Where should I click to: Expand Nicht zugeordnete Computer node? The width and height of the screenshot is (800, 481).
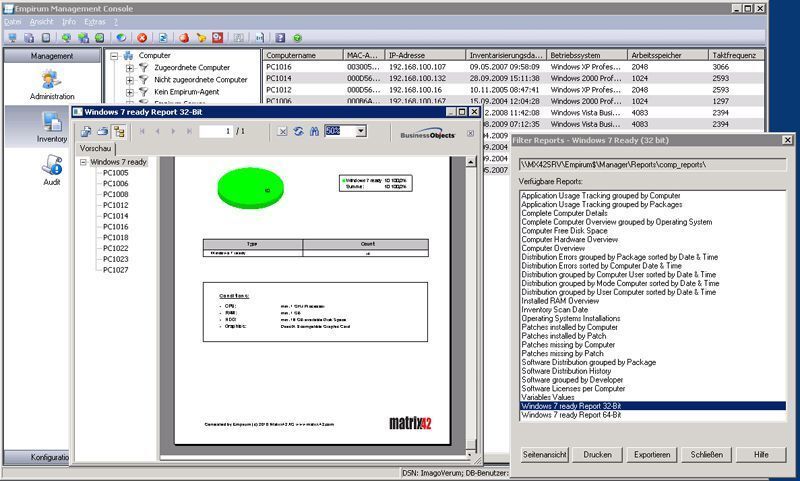130,80
